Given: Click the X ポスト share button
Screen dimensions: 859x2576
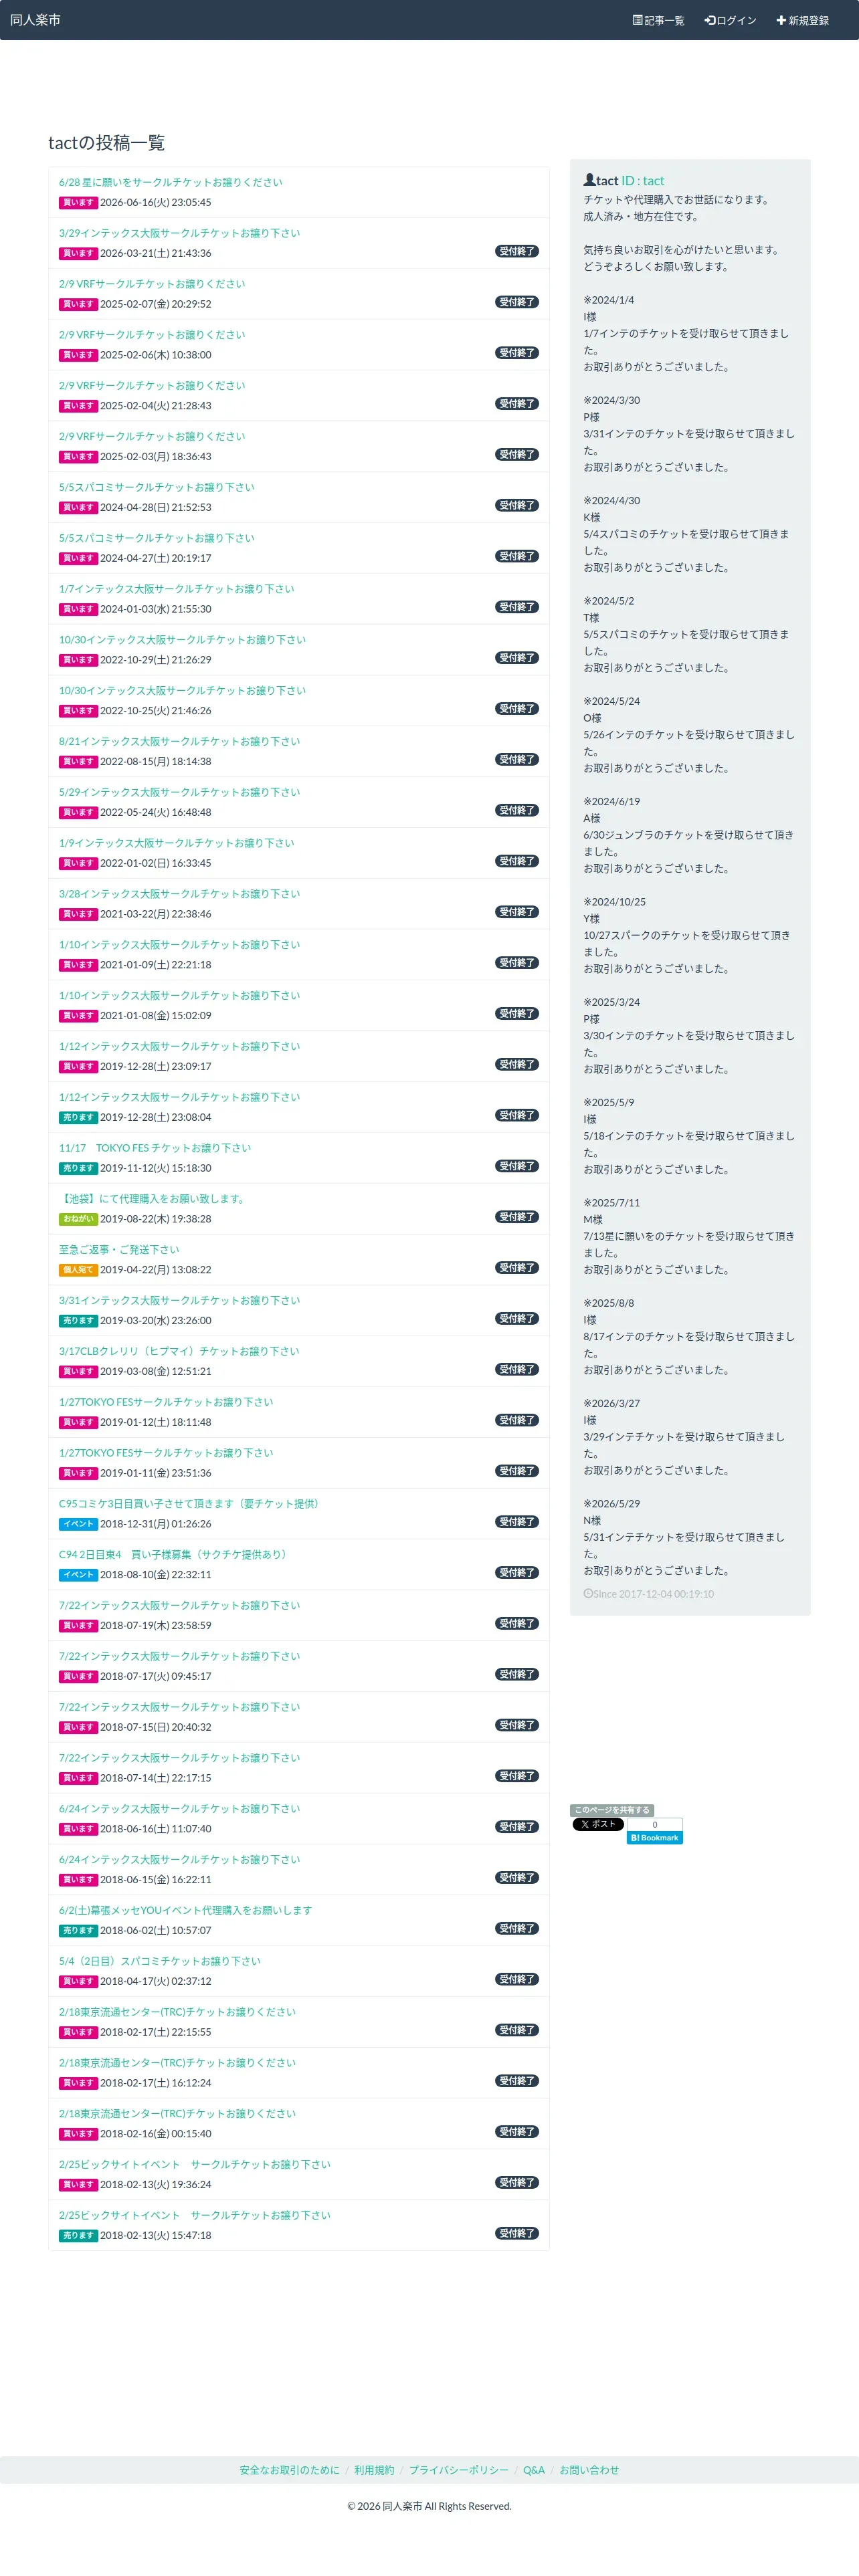Looking at the screenshot, I should click(x=598, y=1824).
